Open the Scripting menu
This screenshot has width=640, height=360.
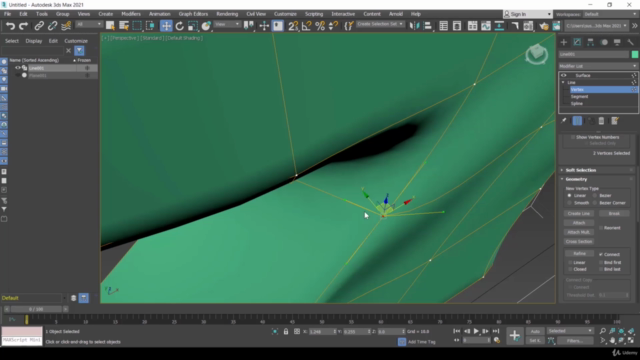pos(314,14)
